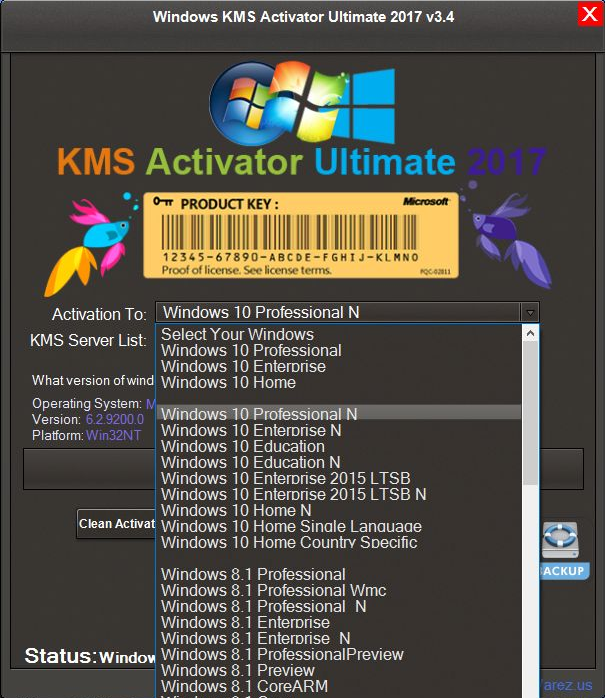Open the Activation To combo box
The width and height of the screenshot is (605, 698).
[347, 312]
